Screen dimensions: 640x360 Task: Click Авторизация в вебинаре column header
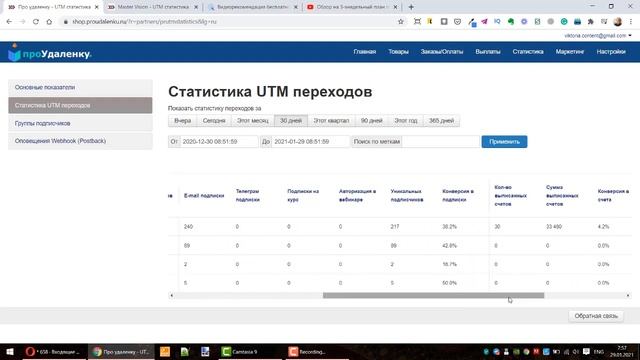click(x=357, y=196)
